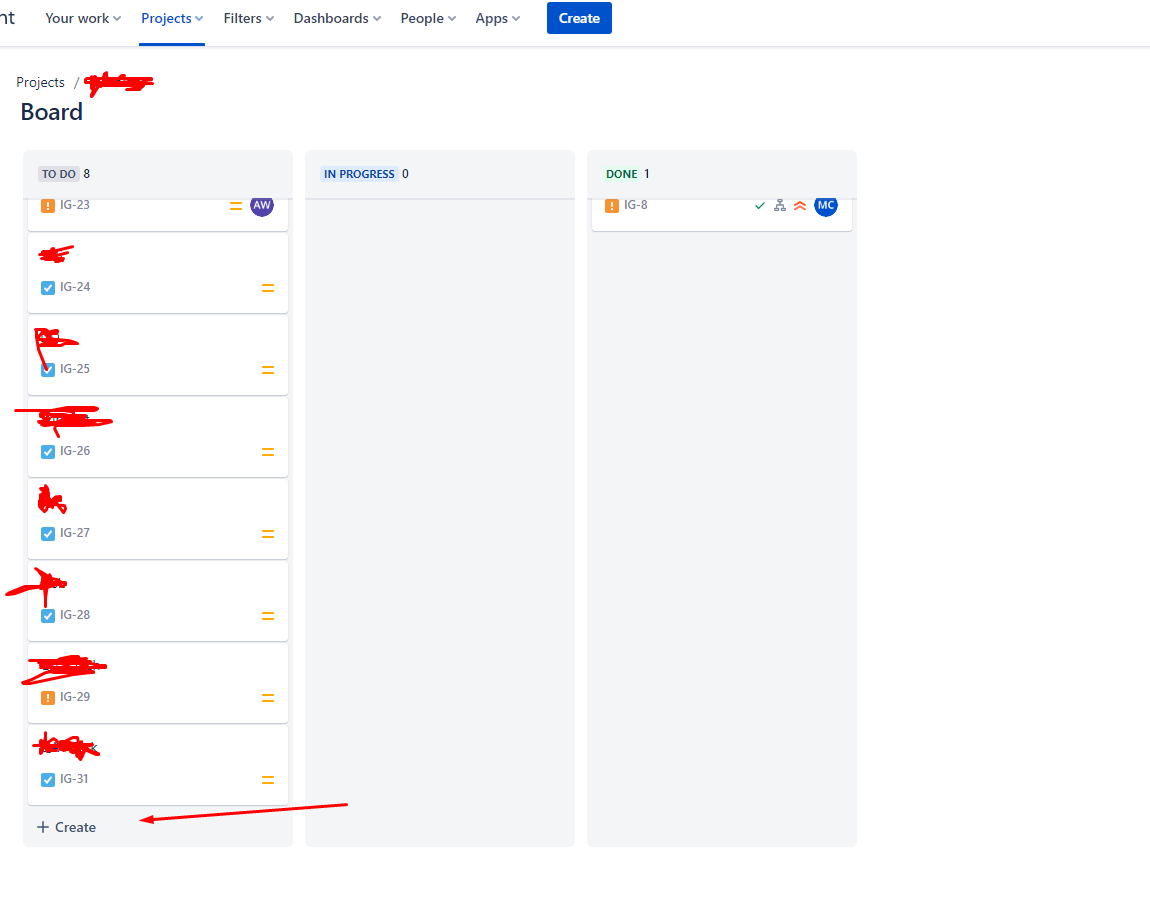Expand the Filters menu
The width and height of the screenshot is (1150, 897).
pos(249,18)
